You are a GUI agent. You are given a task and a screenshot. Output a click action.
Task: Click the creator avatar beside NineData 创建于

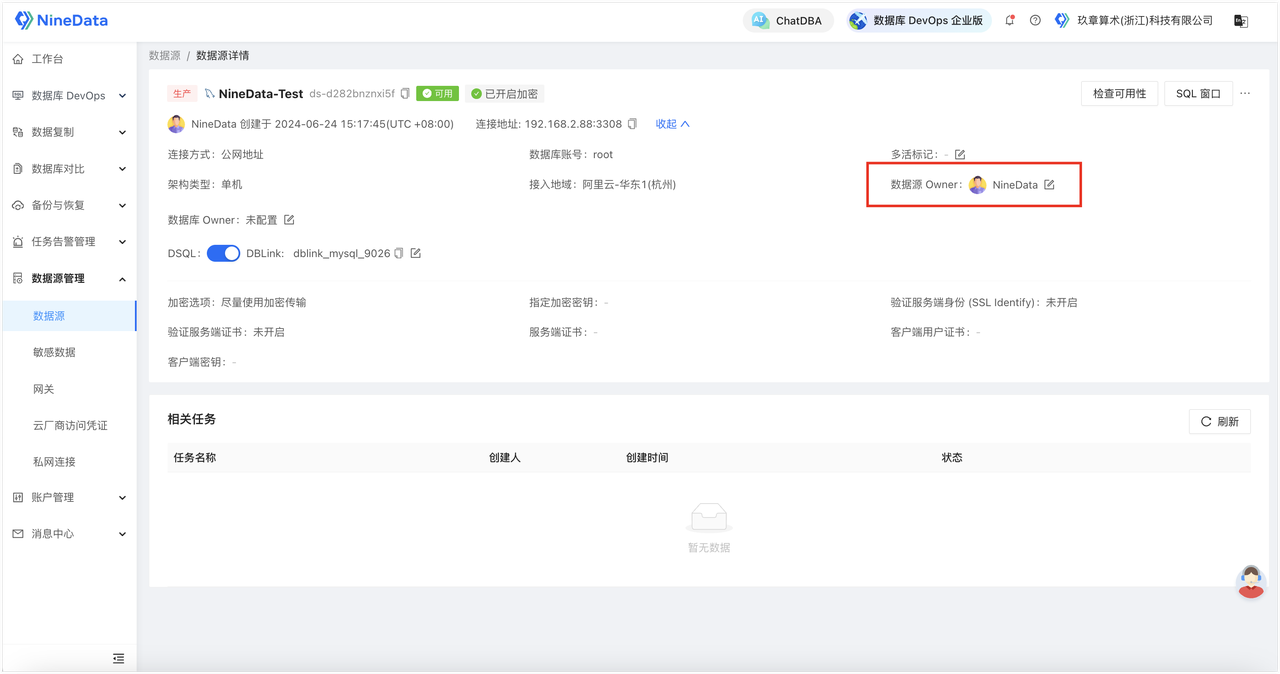(x=176, y=124)
